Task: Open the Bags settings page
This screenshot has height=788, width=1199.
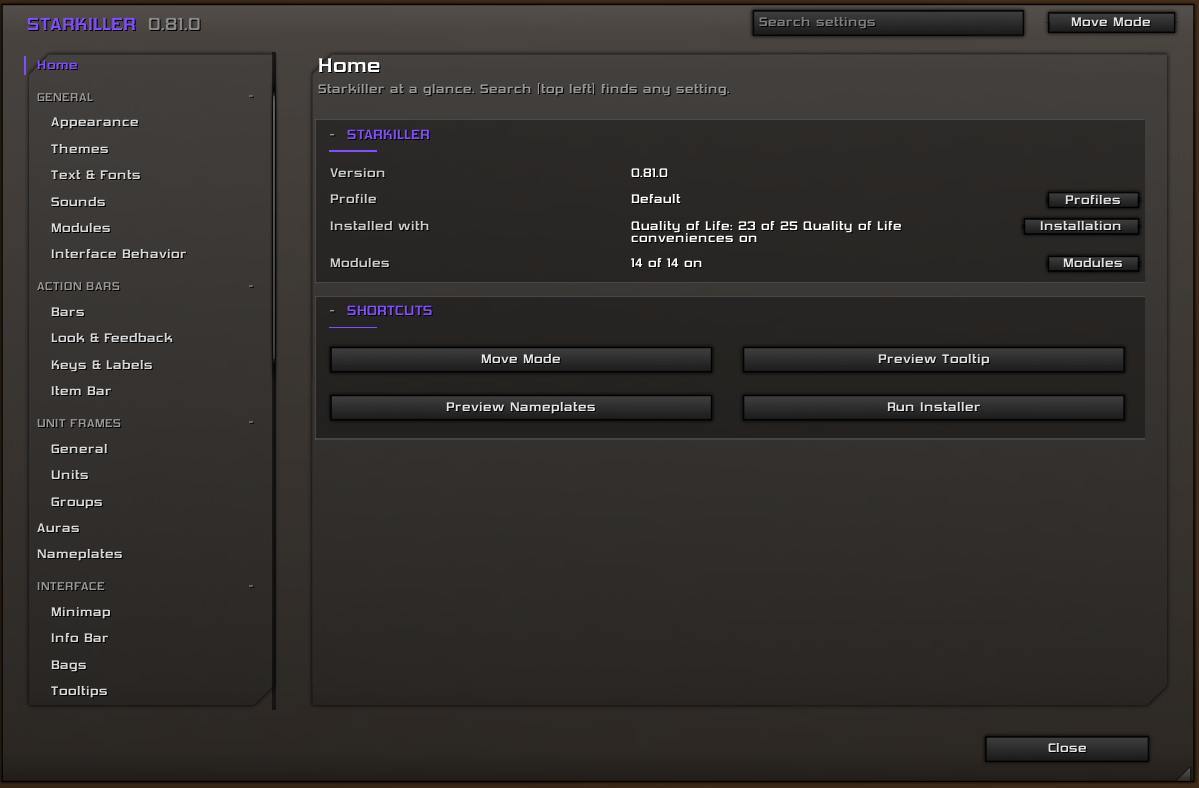Action: pos(69,664)
